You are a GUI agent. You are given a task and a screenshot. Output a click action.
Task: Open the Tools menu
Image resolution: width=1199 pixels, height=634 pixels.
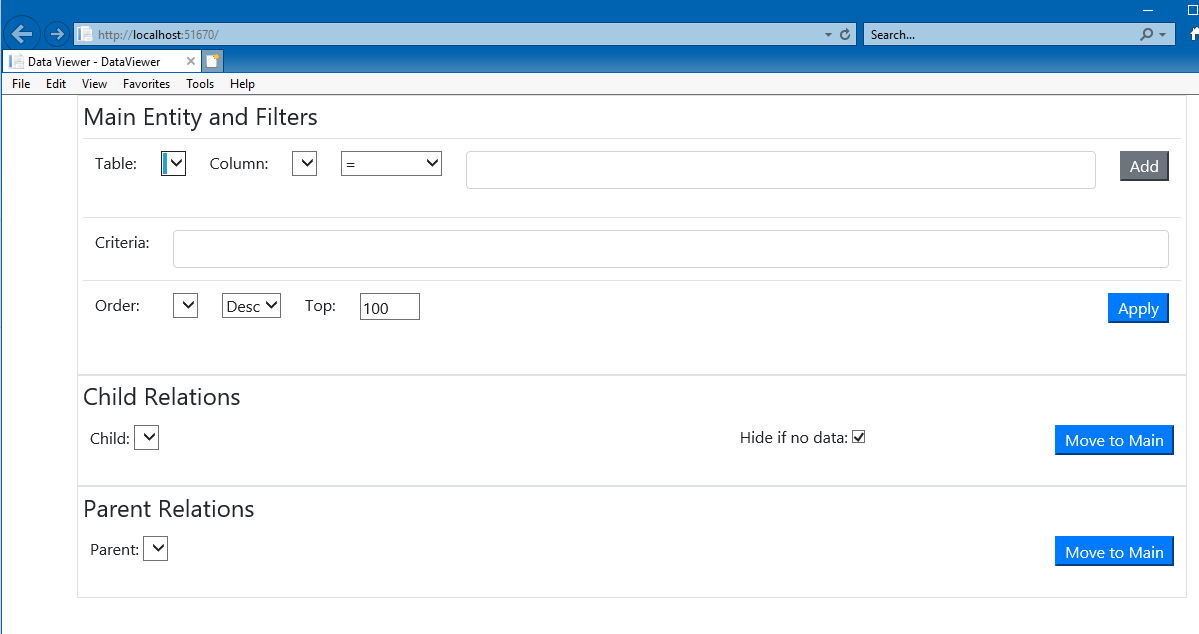pyautogui.click(x=199, y=84)
